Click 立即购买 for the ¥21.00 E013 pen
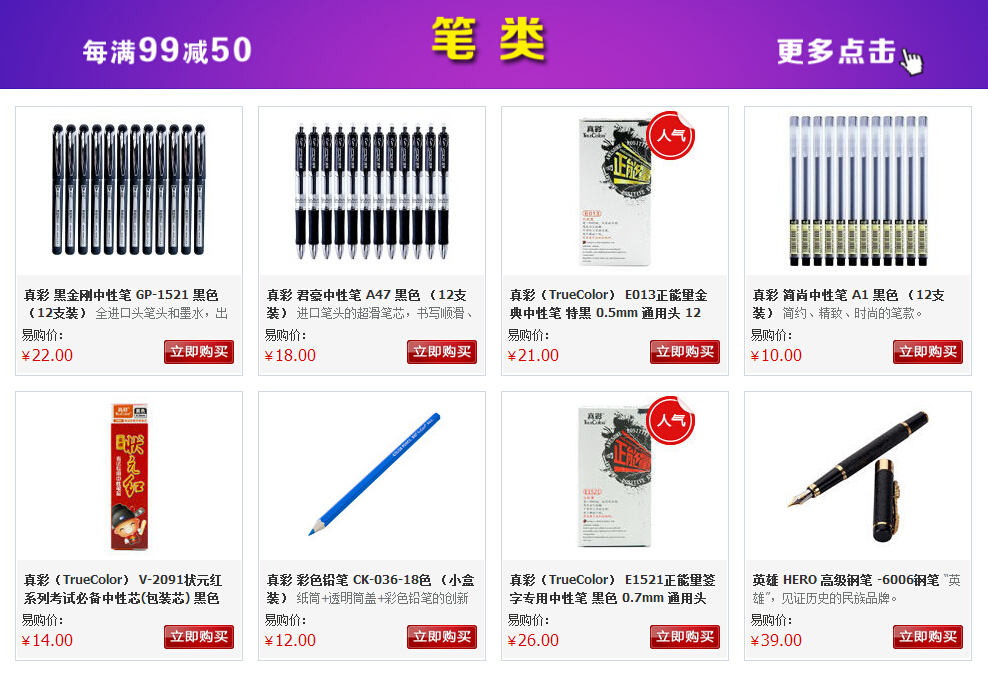 (x=685, y=352)
